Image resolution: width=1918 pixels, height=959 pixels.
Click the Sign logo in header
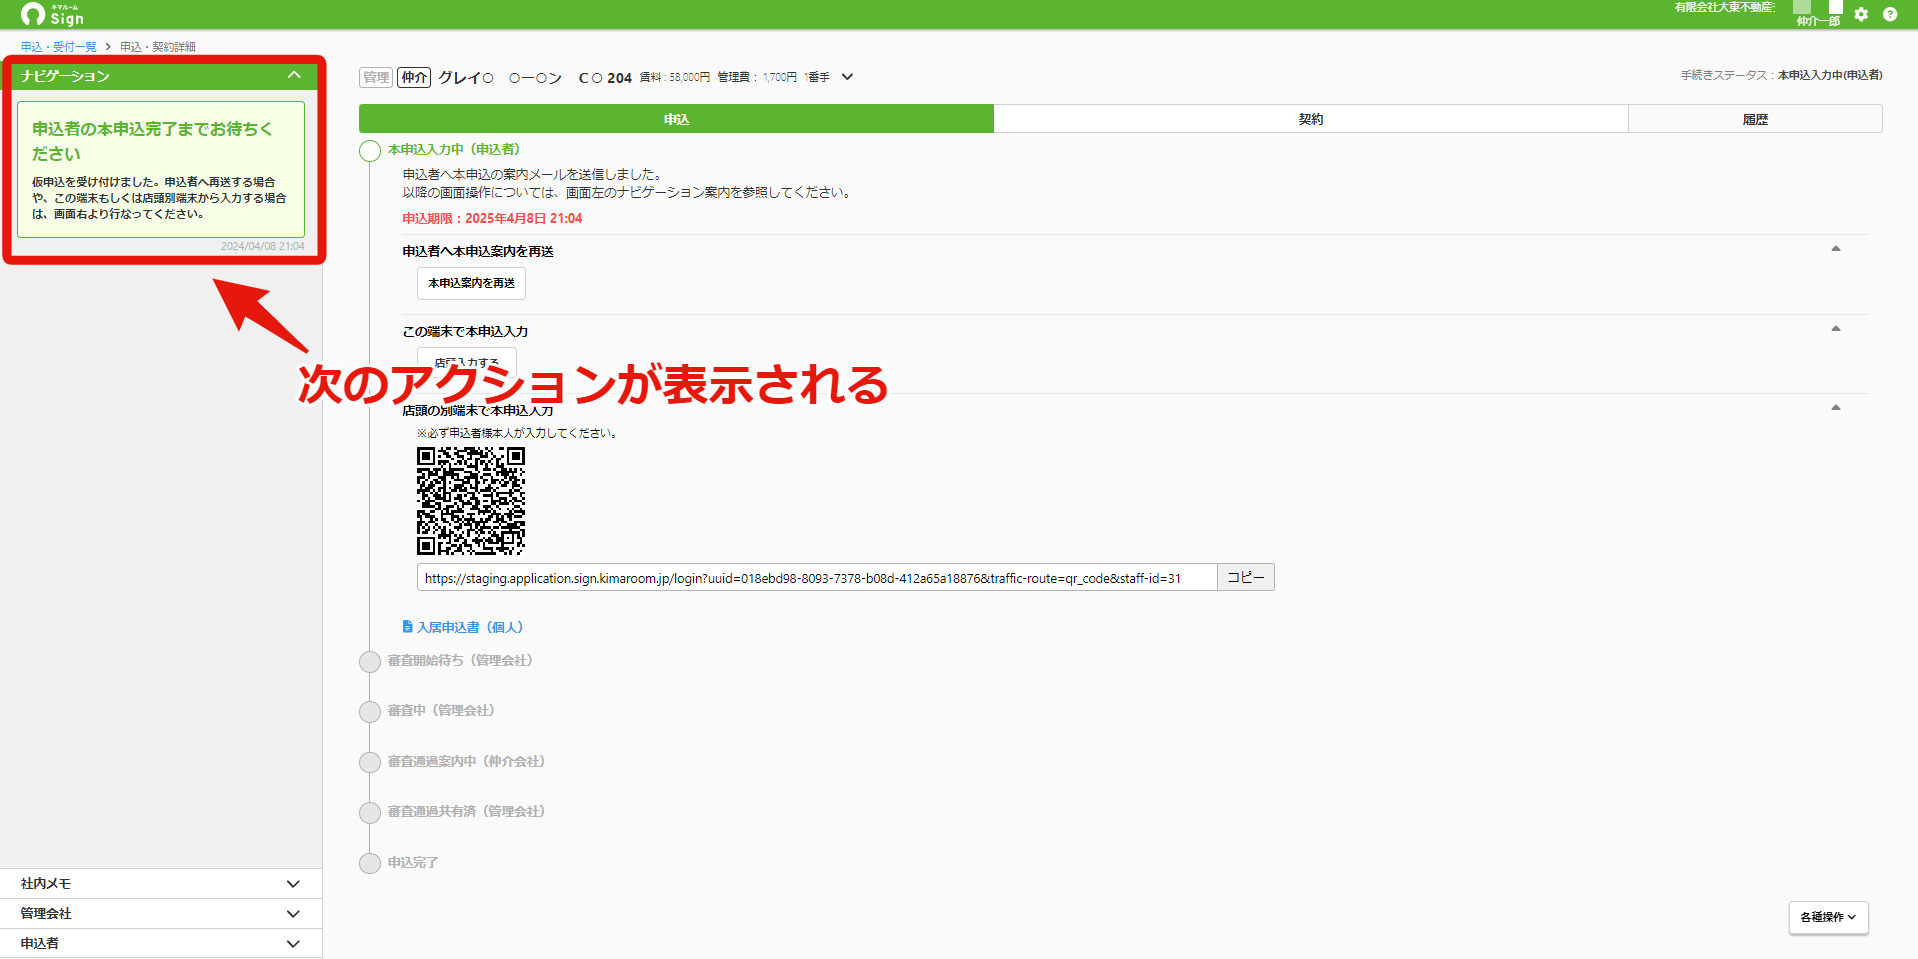(53, 14)
